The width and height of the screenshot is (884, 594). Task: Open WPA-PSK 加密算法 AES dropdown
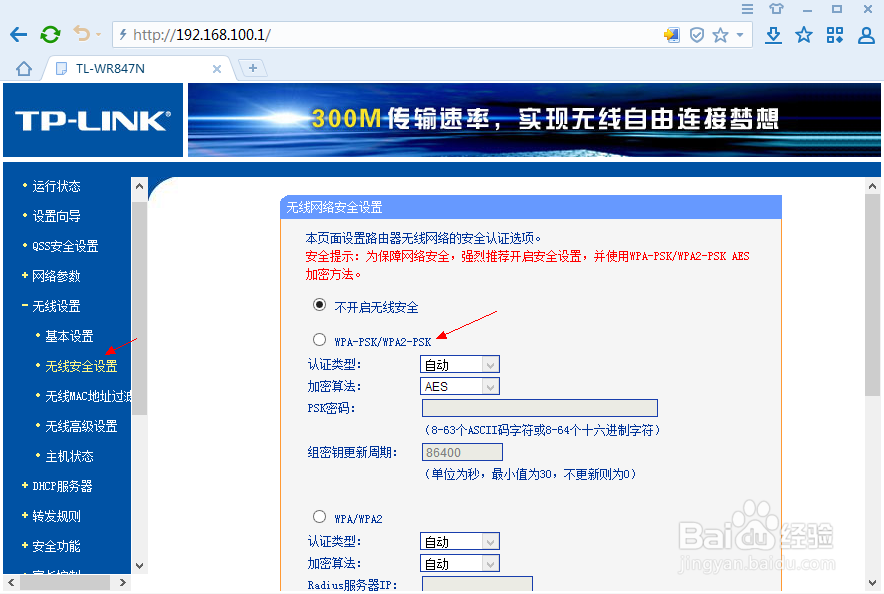click(x=459, y=387)
